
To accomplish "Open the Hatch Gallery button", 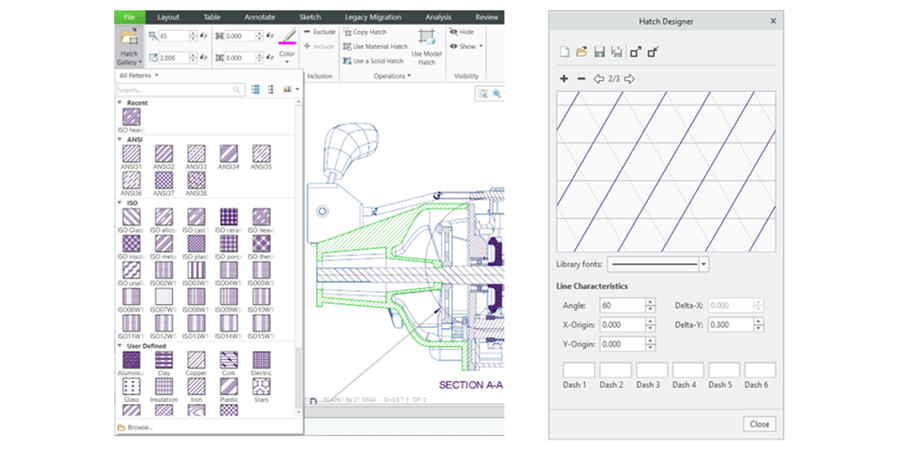I will (x=128, y=46).
